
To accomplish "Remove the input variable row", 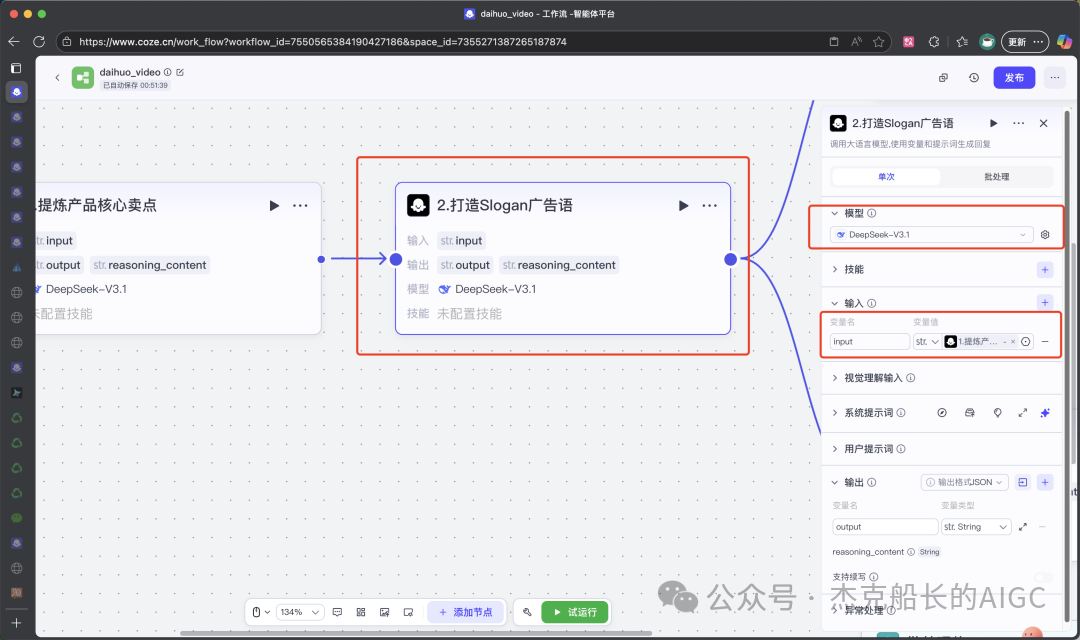I will (x=1045, y=342).
